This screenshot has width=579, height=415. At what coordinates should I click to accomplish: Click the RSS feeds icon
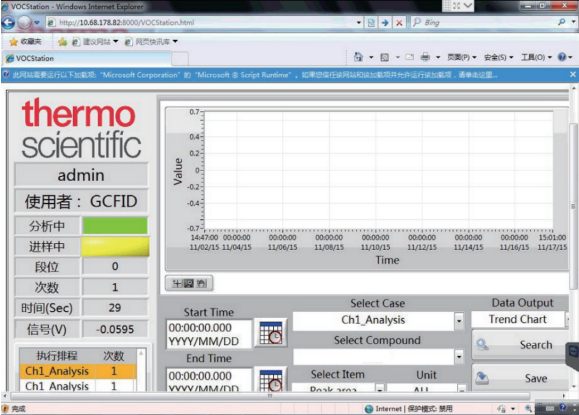tap(385, 57)
